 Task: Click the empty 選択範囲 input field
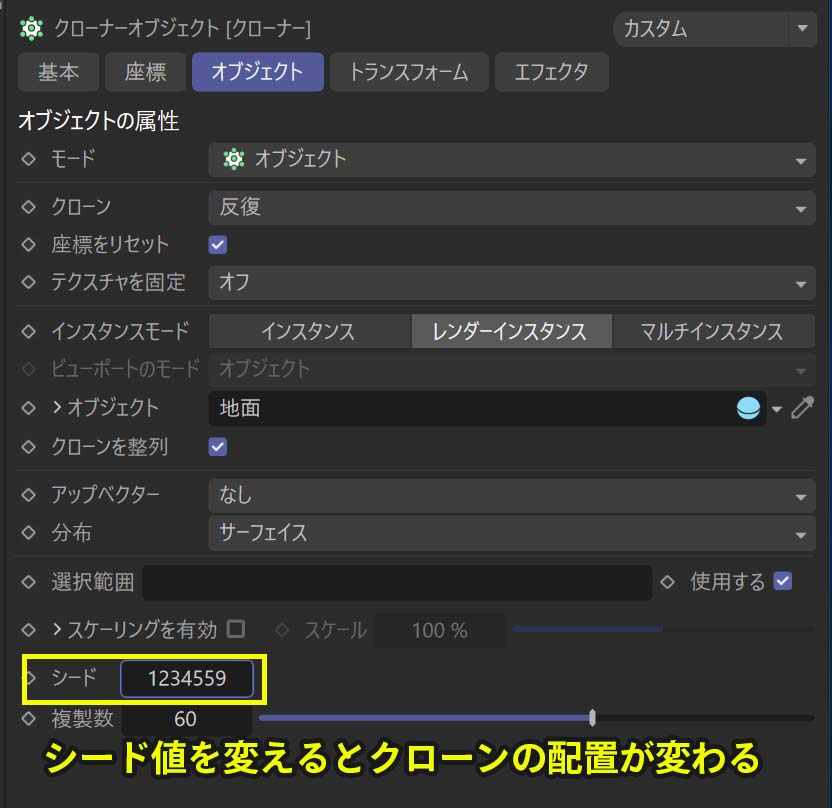click(x=397, y=583)
